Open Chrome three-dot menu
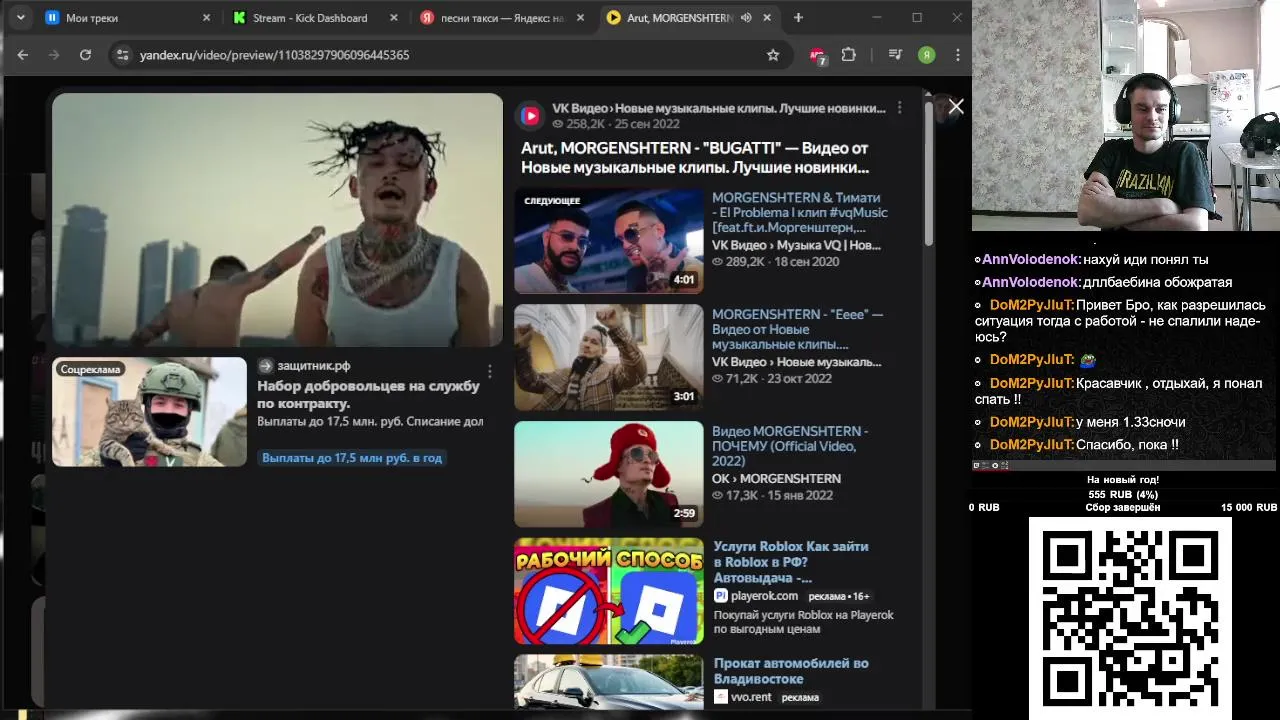 click(958, 55)
